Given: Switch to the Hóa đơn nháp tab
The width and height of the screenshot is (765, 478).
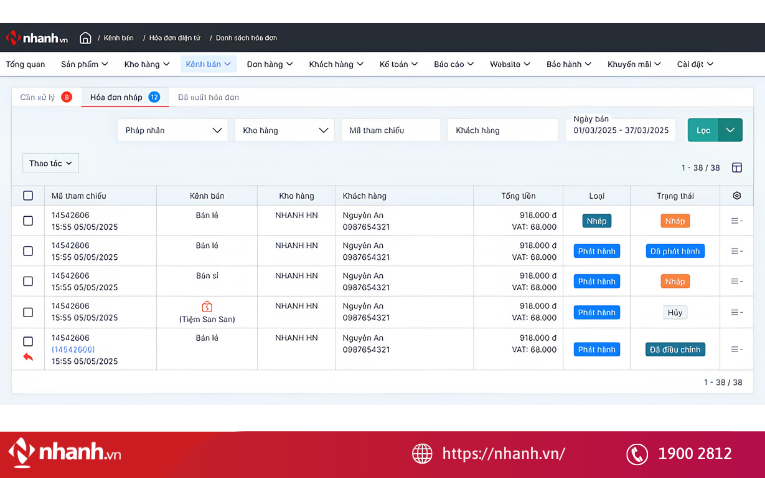Looking at the screenshot, I should click(x=125, y=97).
